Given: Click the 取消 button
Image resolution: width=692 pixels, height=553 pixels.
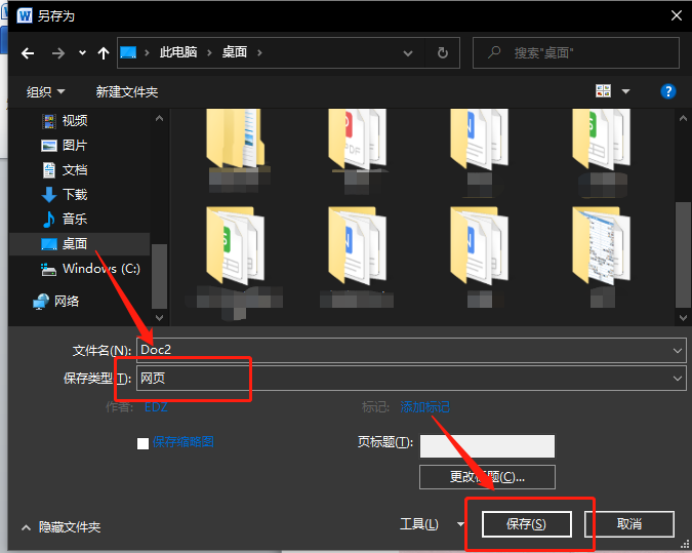Looking at the screenshot, I should tap(629, 524).
